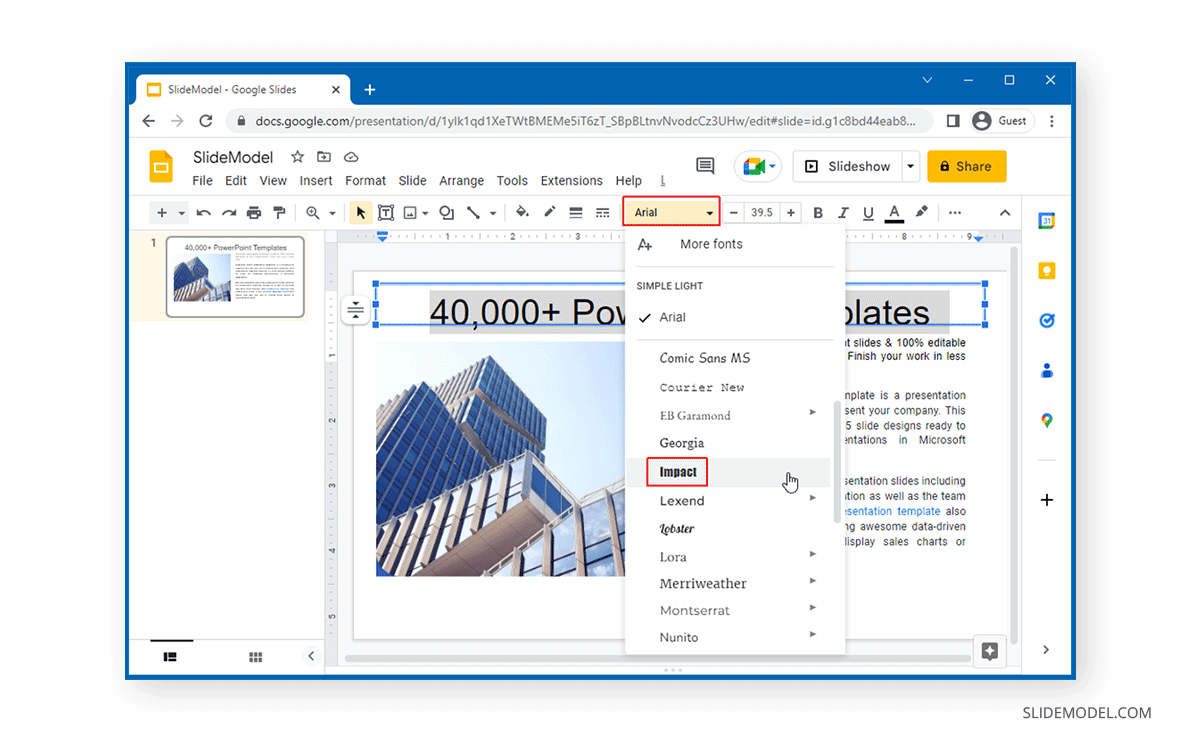Select the paint format roller
The width and height of the screenshot is (1200, 743).
point(279,213)
